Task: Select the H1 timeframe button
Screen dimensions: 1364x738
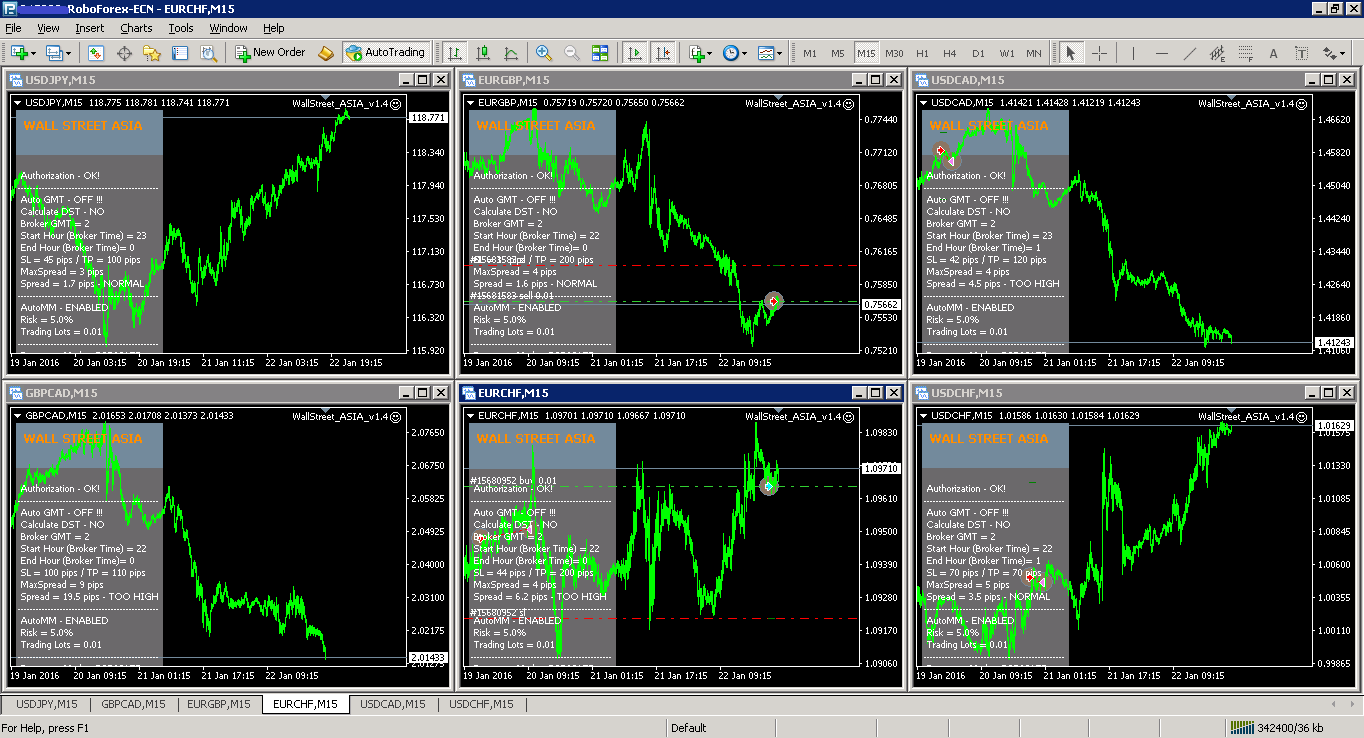Action: tap(922, 53)
